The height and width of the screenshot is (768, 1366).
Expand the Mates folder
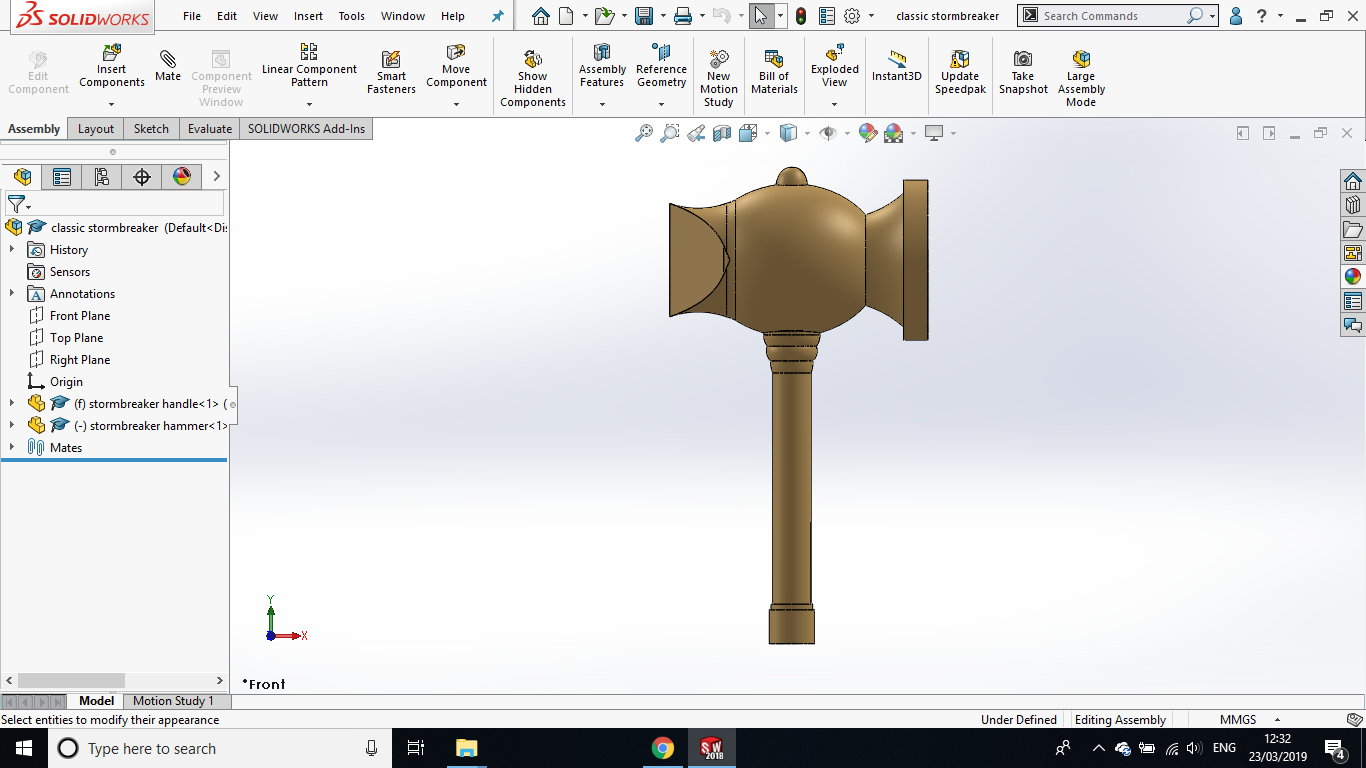pos(12,448)
